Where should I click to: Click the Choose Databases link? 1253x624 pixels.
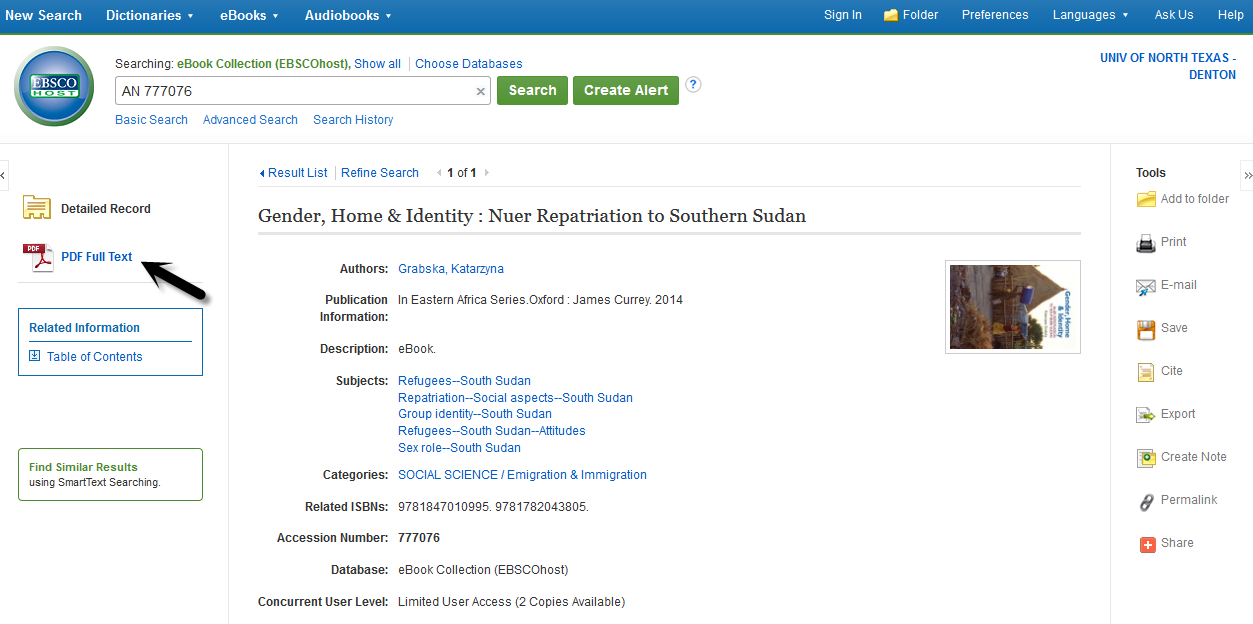469,63
